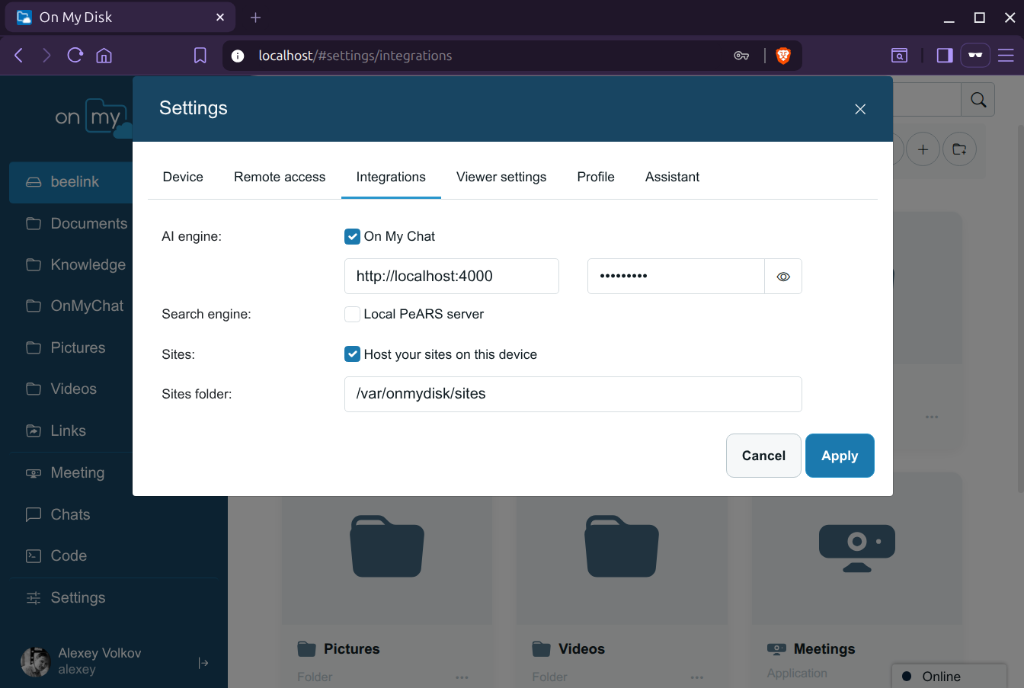Click the logout arrow icon next to Alexey Volkov
Image resolution: width=1024 pixels, height=688 pixels.
(203, 663)
